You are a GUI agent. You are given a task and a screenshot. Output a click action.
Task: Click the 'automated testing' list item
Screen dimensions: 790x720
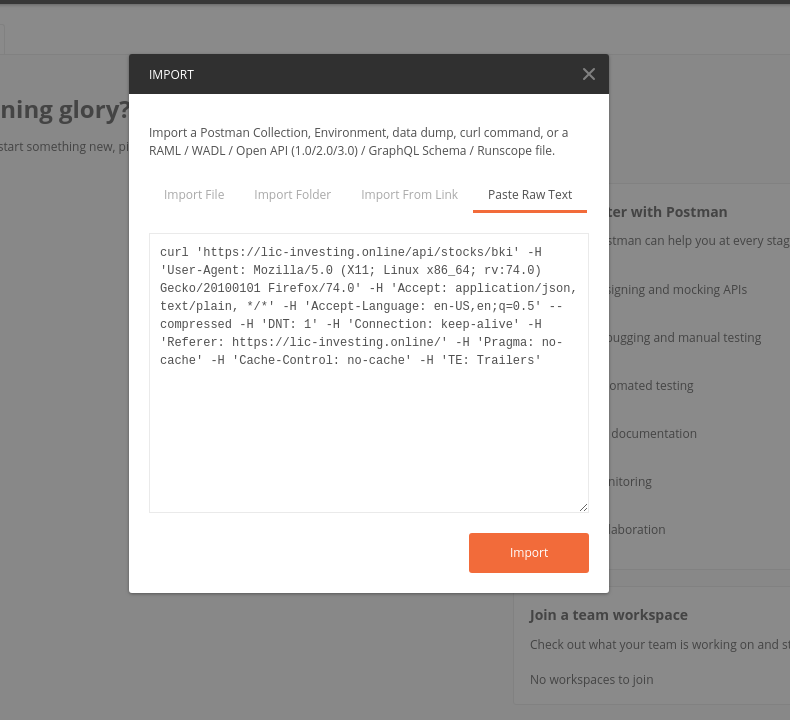[x=651, y=385]
